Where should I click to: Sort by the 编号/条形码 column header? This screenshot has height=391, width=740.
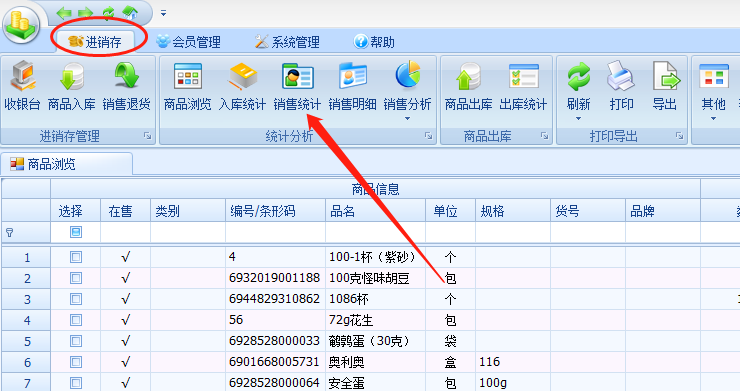276,211
